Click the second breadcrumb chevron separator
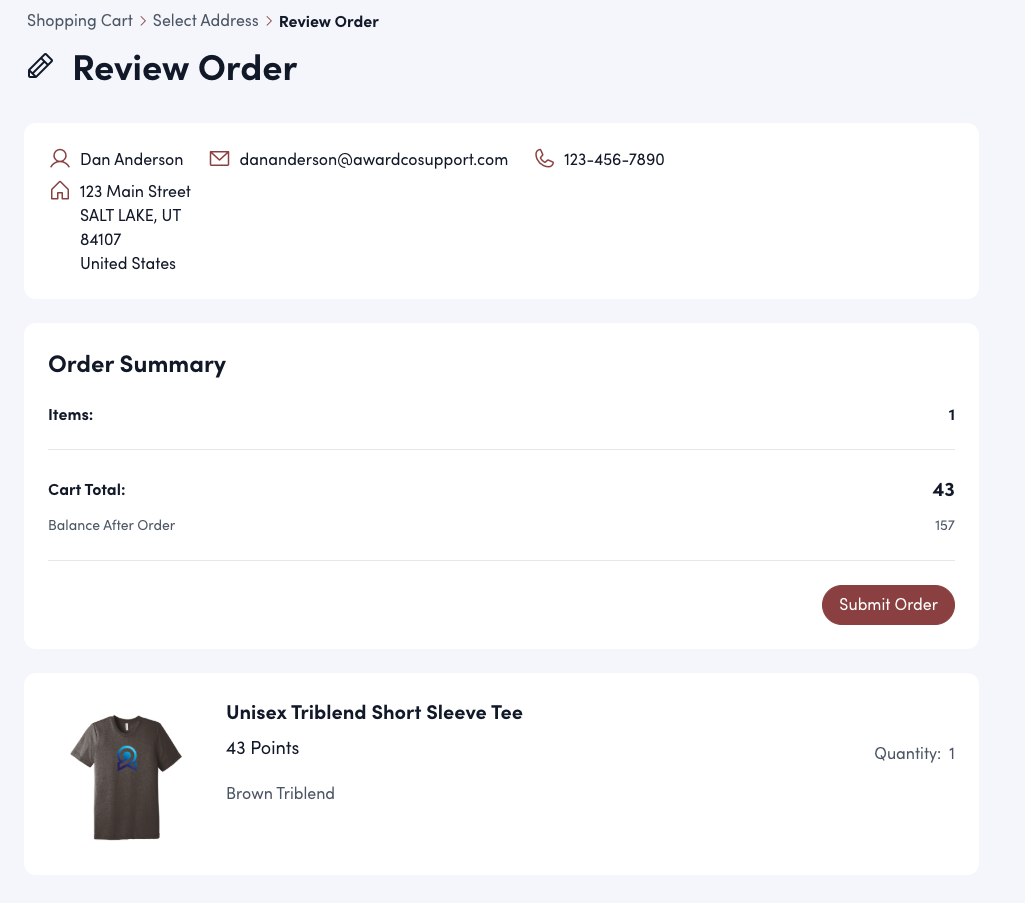 [269, 21]
